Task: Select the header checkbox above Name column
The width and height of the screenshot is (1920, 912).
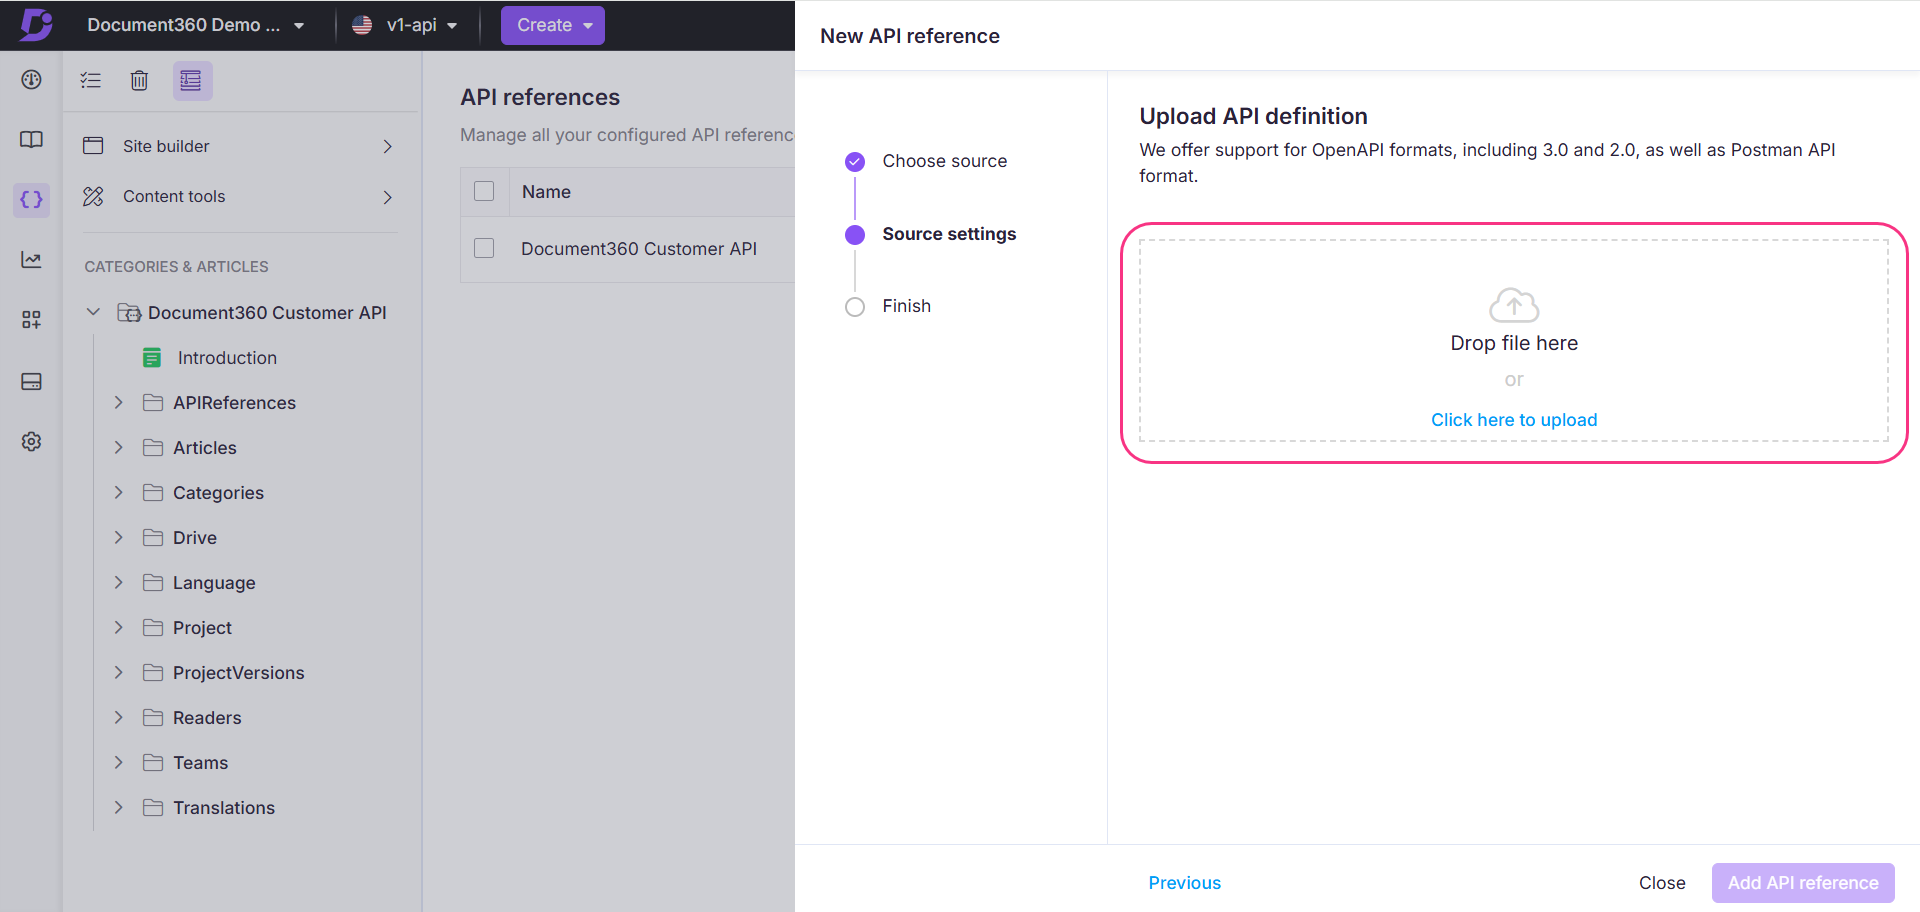Action: point(484,190)
